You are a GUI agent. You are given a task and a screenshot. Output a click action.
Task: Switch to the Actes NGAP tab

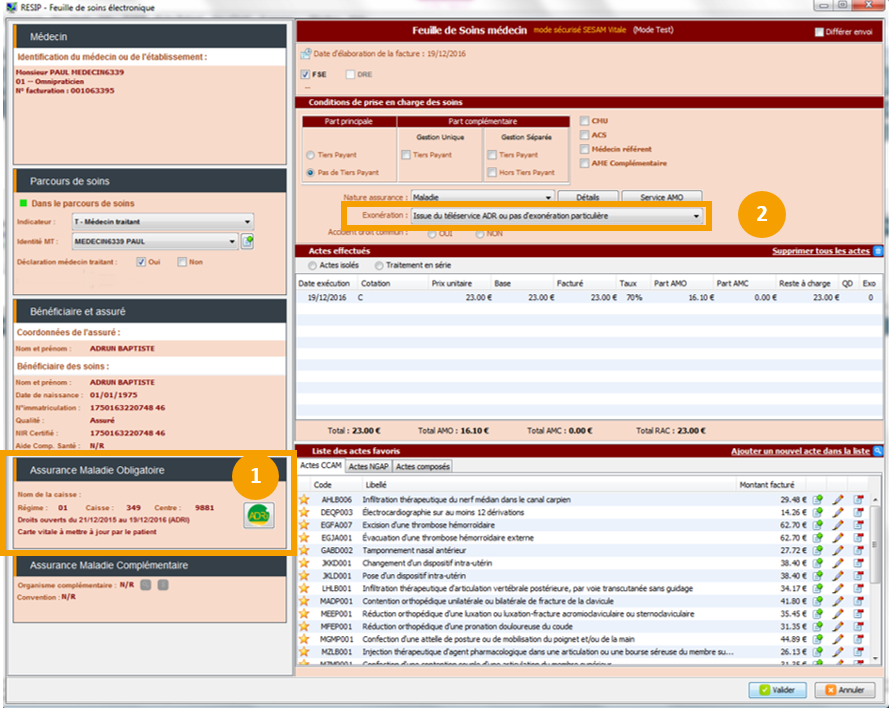point(369,466)
